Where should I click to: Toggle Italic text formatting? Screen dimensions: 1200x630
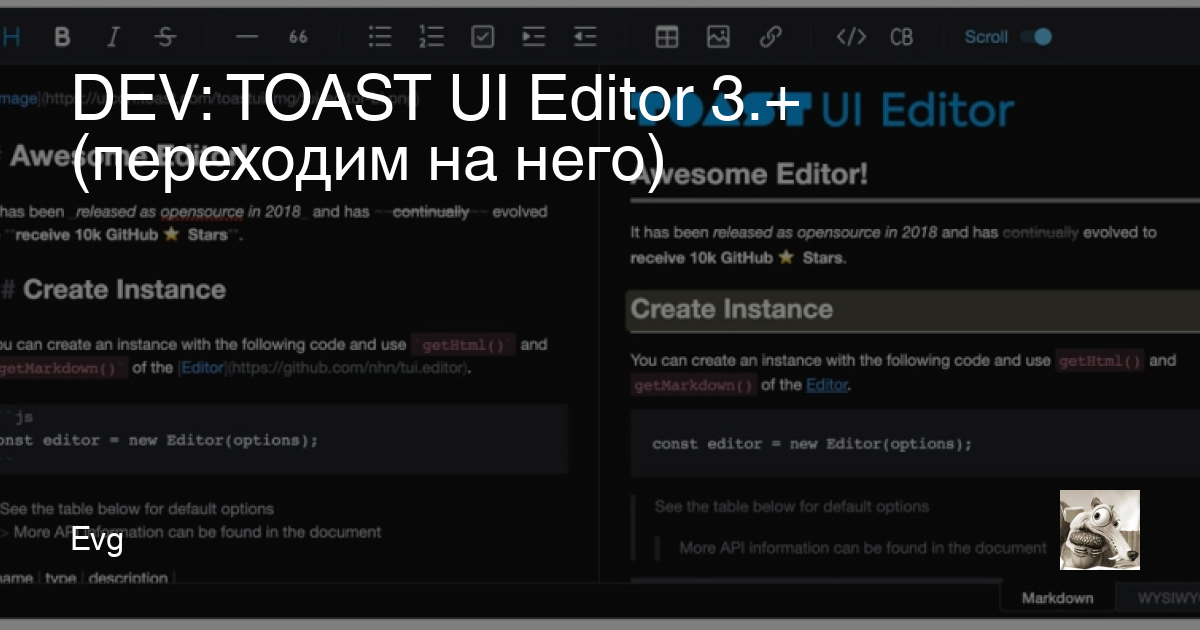pos(113,36)
